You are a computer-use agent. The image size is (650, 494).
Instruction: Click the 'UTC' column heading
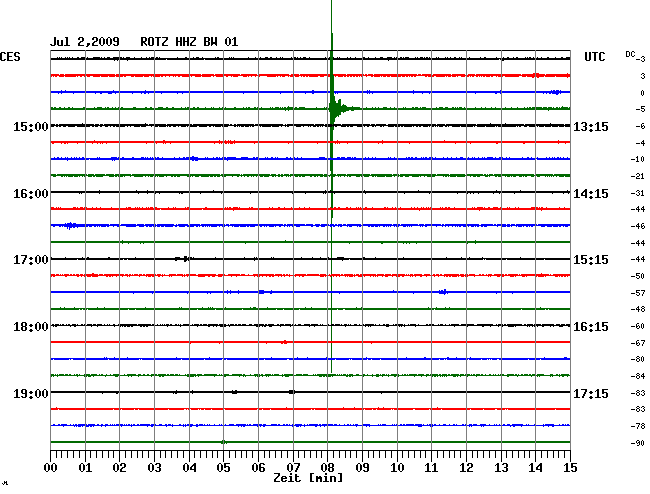[594, 57]
